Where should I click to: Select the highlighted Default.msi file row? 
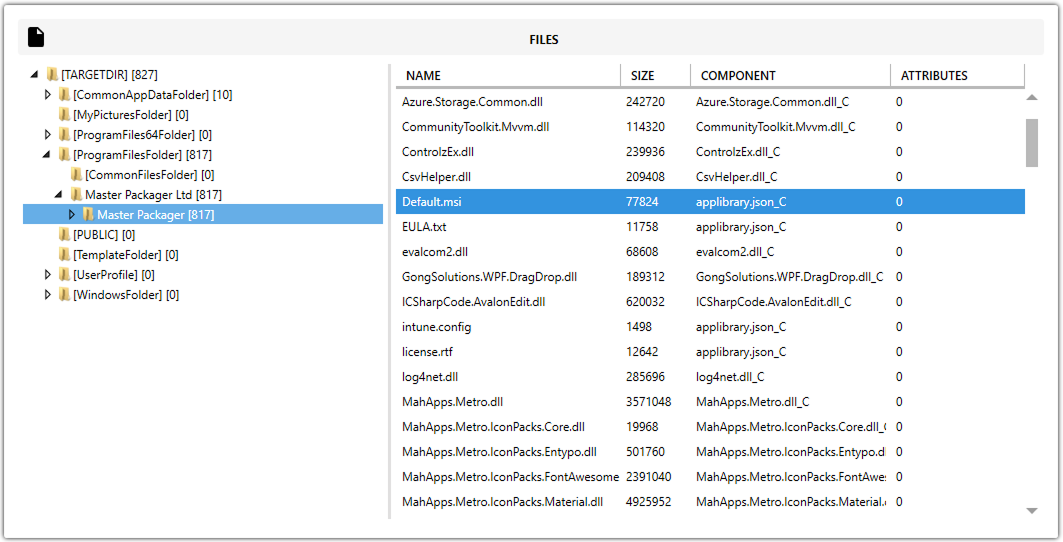[x=710, y=201]
